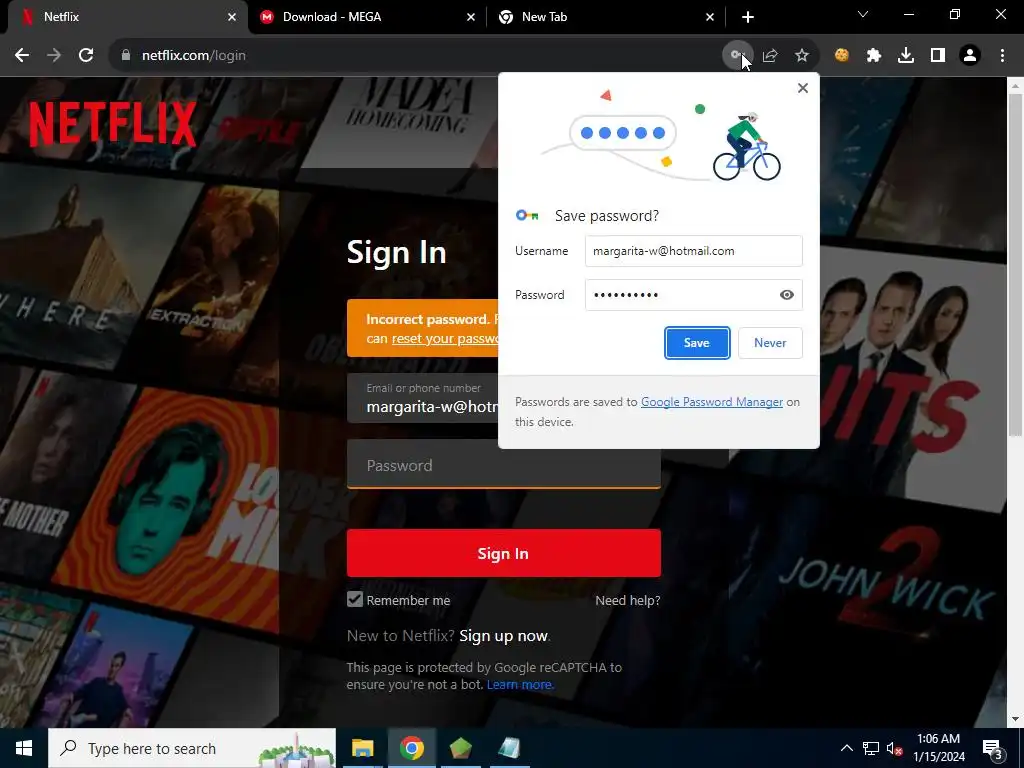Share this page via share icon
The width and height of the screenshot is (1024, 768).
770,56
